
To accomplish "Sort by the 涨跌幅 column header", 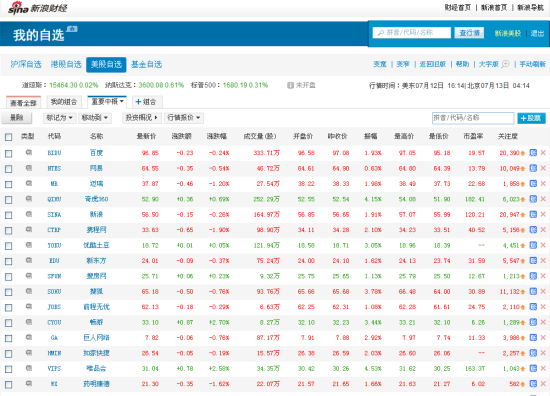I will 217,136.
